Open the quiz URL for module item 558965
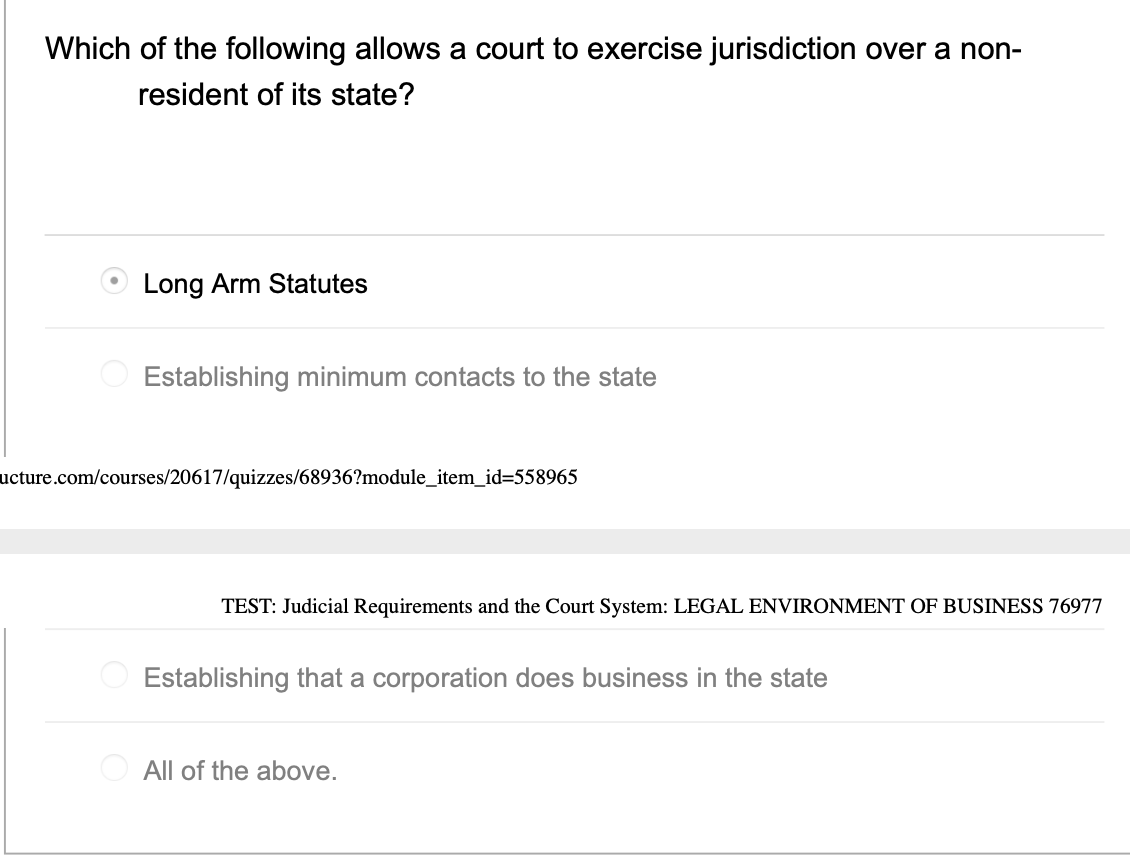Viewport: 1130px width, 862px height. (x=289, y=477)
